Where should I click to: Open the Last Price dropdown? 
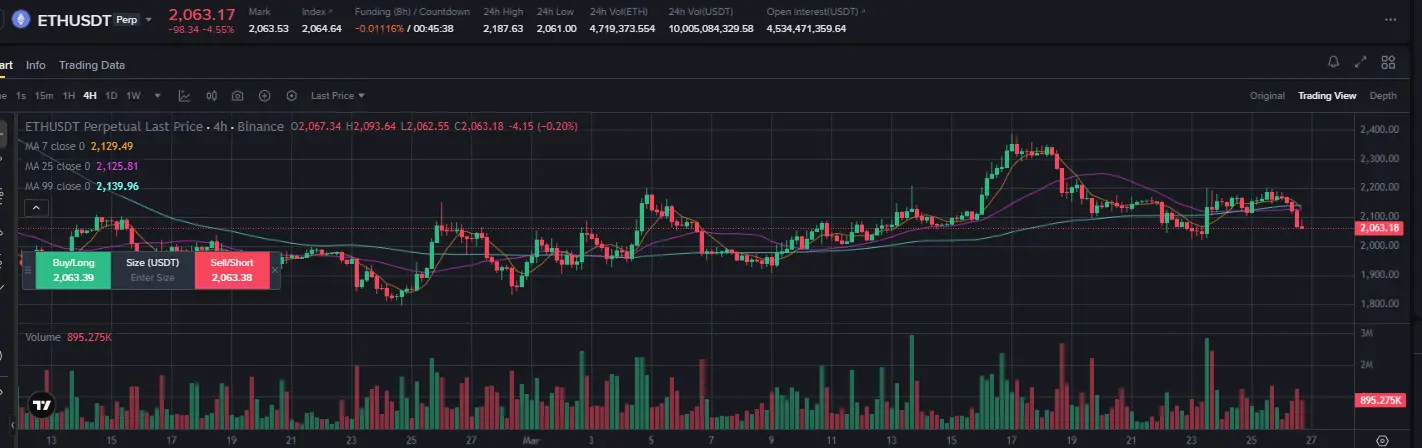coord(338,96)
